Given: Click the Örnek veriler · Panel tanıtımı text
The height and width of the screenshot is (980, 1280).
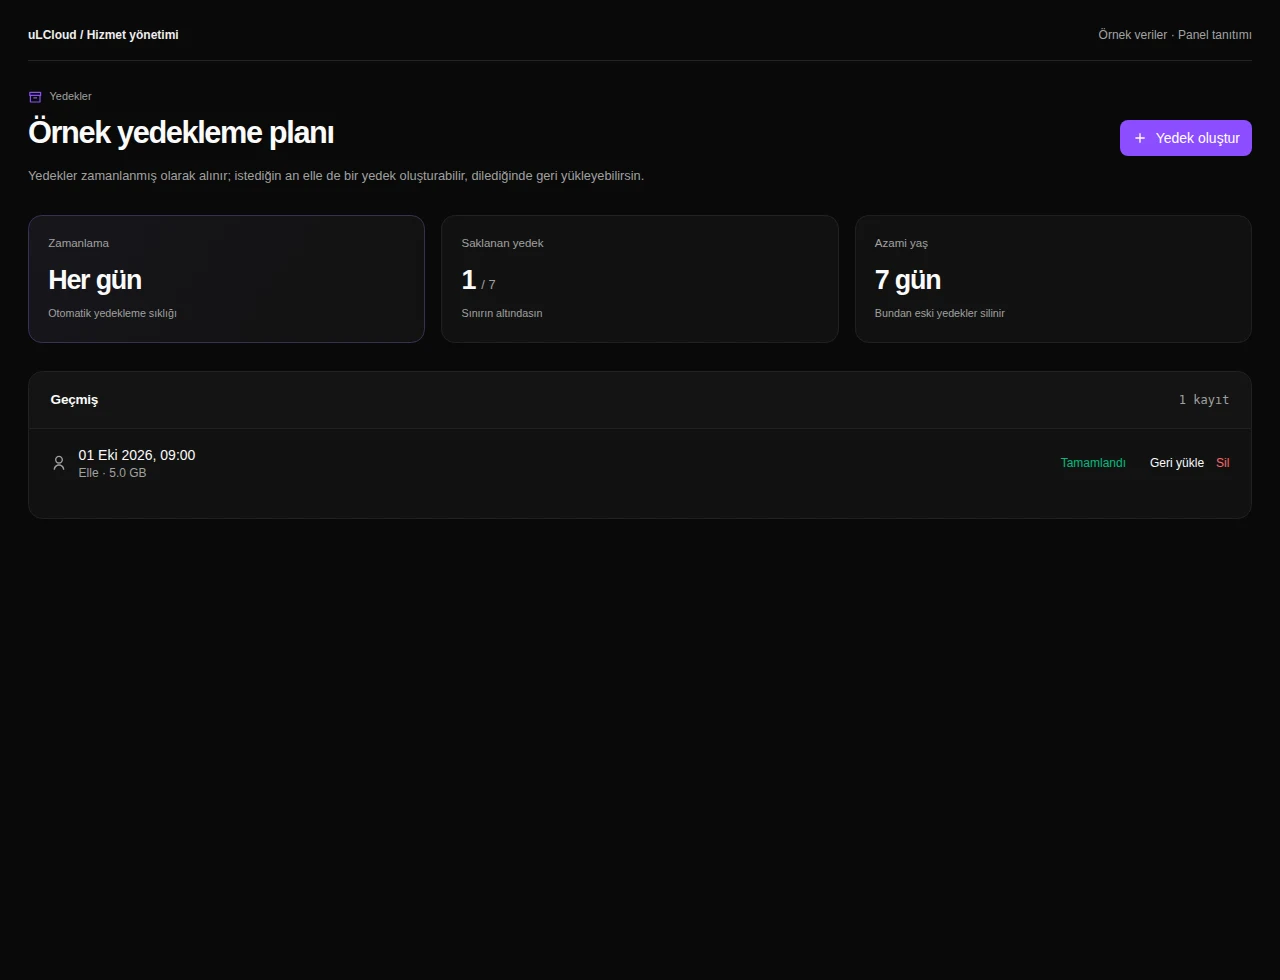Looking at the screenshot, I should click(1175, 35).
